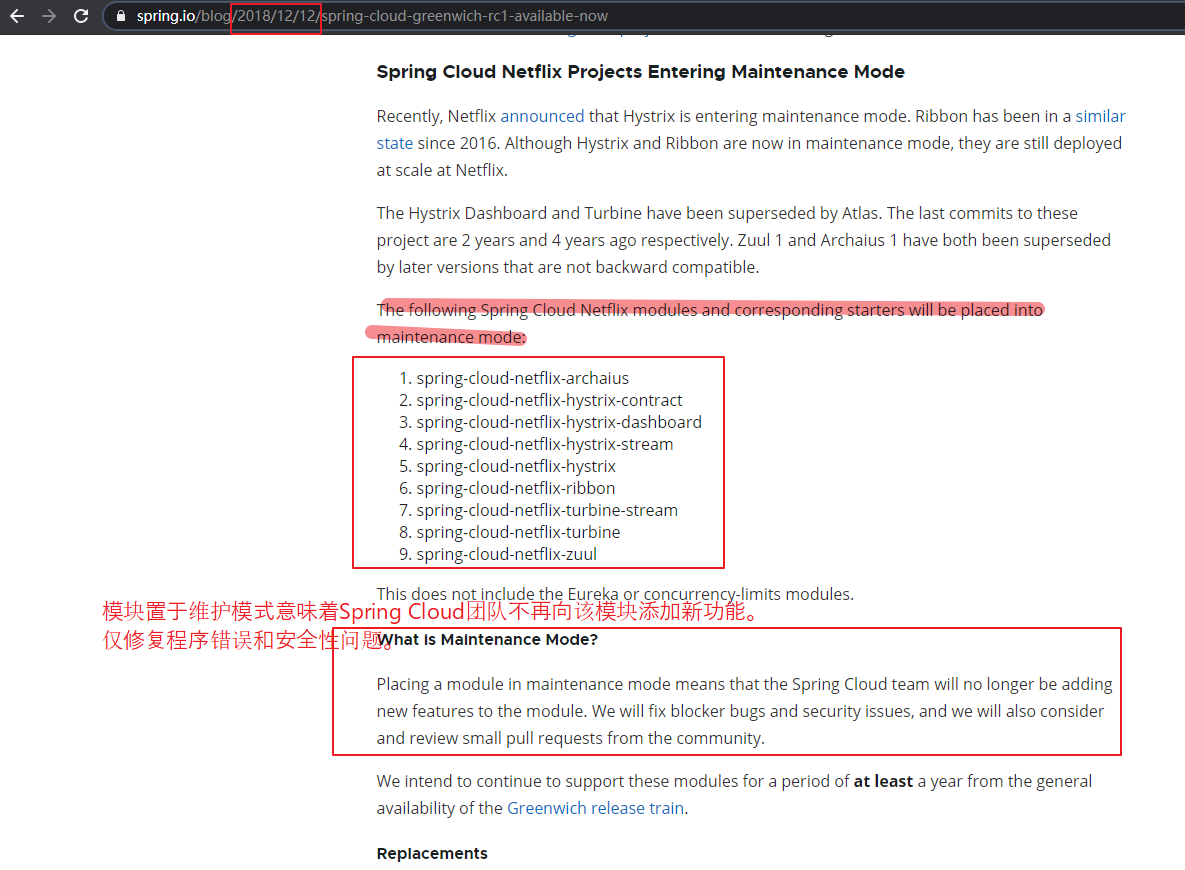Image resolution: width=1185 pixels, height=870 pixels.
Task: Select the "spring-cloud-netflix-archaius" list entry
Action: click(522, 377)
